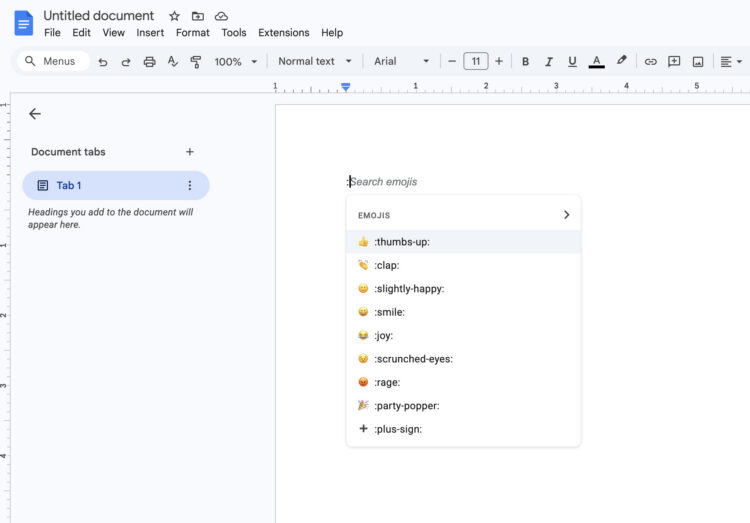
Task: Insert image from the toolbar
Action: 698,62
